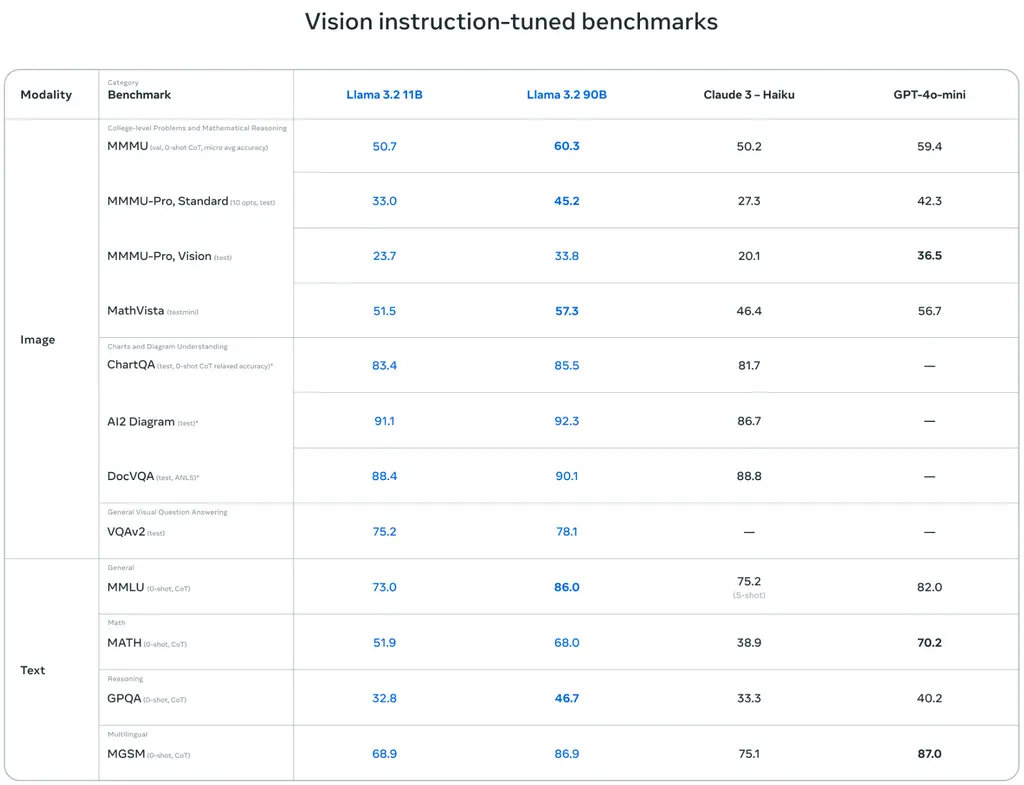Screen dimensions: 1024x785
Task: Click the MMMU-Pro Standard score "33.0"
Action: [x=385, y=201]
